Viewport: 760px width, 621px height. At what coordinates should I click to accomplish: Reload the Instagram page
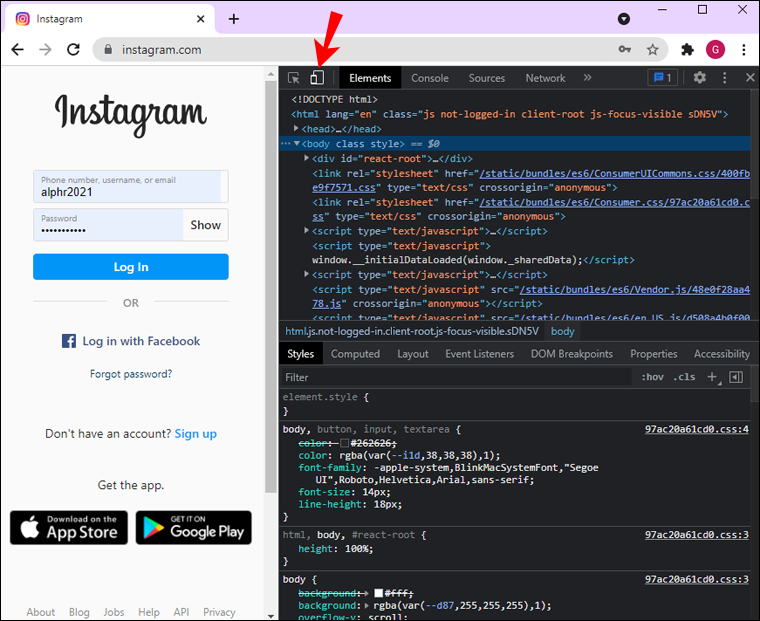73,49
